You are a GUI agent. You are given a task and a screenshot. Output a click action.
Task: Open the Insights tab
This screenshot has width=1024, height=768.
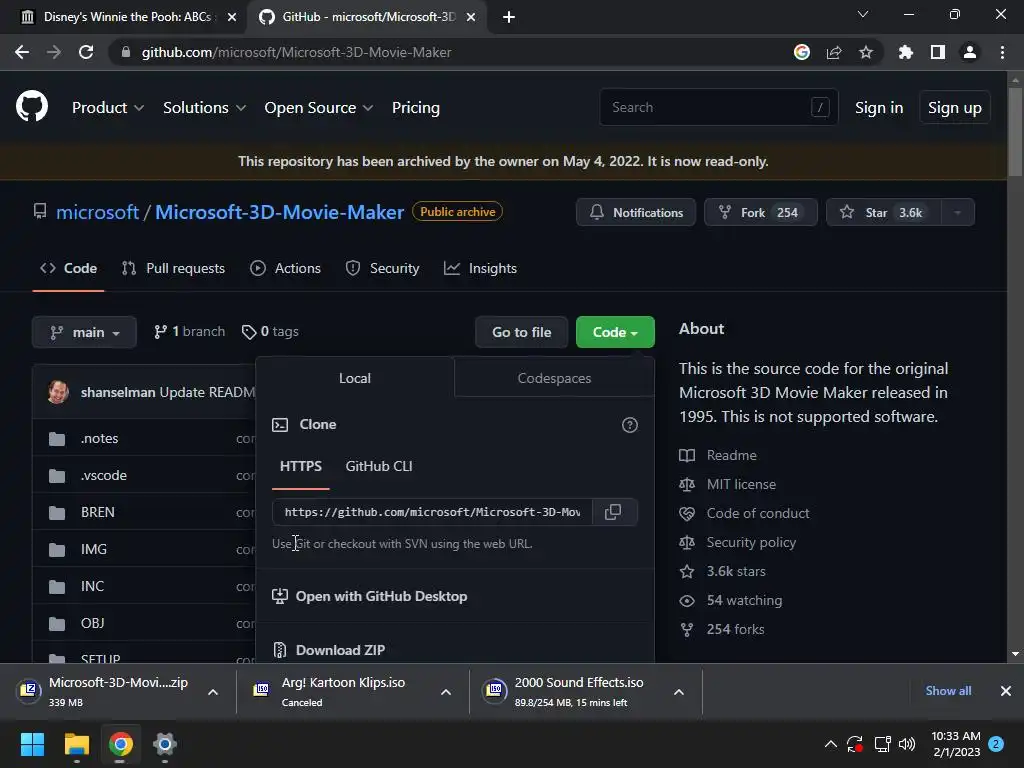(480, 268)
